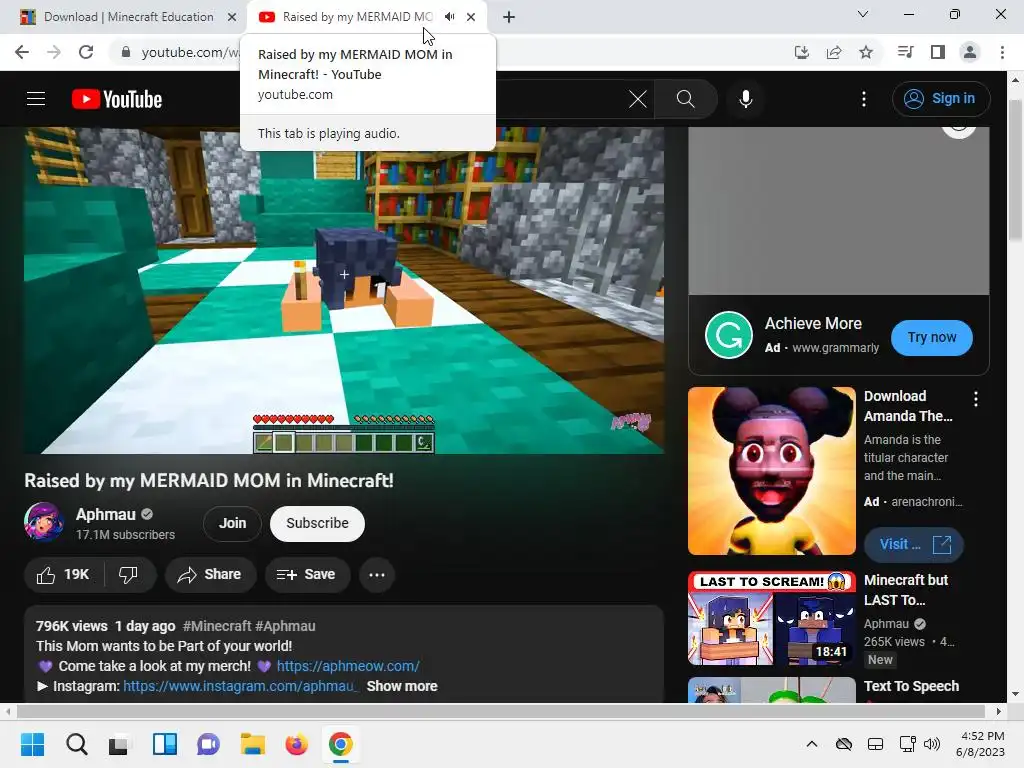Start voice search with the microphone icon
Image resolution: width=1024 pixels, height=768 pixels.
(x=745, y=99)
